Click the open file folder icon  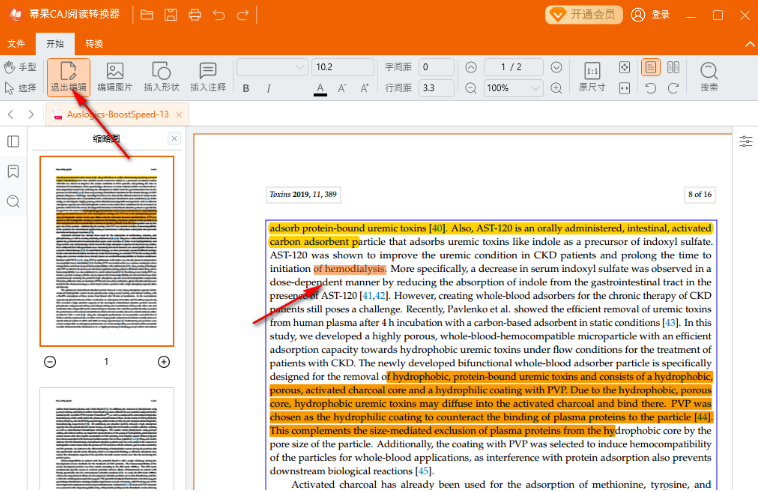[x=147, y=15]
